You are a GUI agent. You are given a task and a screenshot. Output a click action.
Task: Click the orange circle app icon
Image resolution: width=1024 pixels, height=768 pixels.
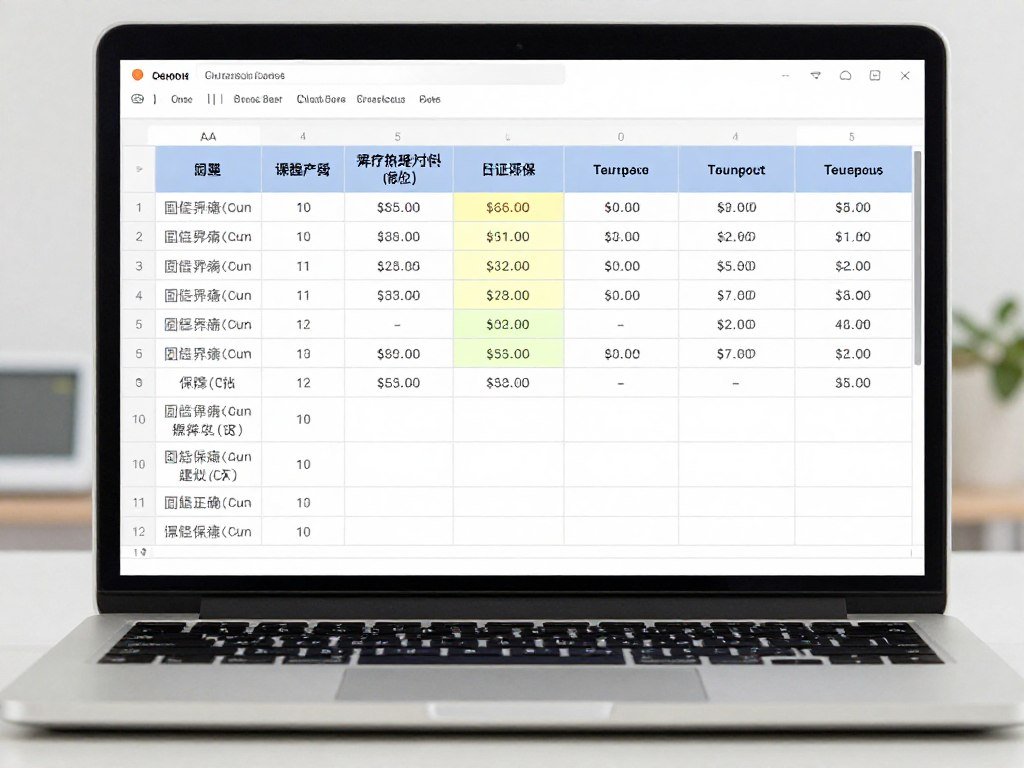(x=138, y=75)
